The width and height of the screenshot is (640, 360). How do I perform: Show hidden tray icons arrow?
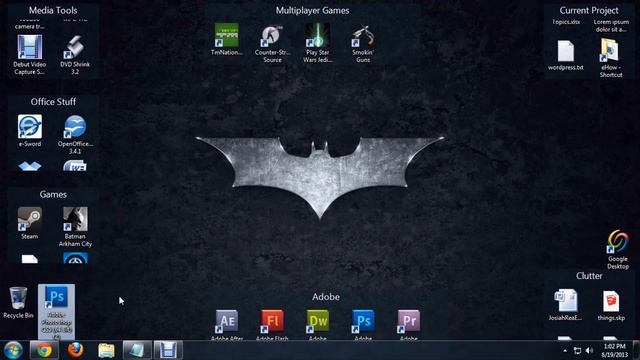[x=565, y=351]
